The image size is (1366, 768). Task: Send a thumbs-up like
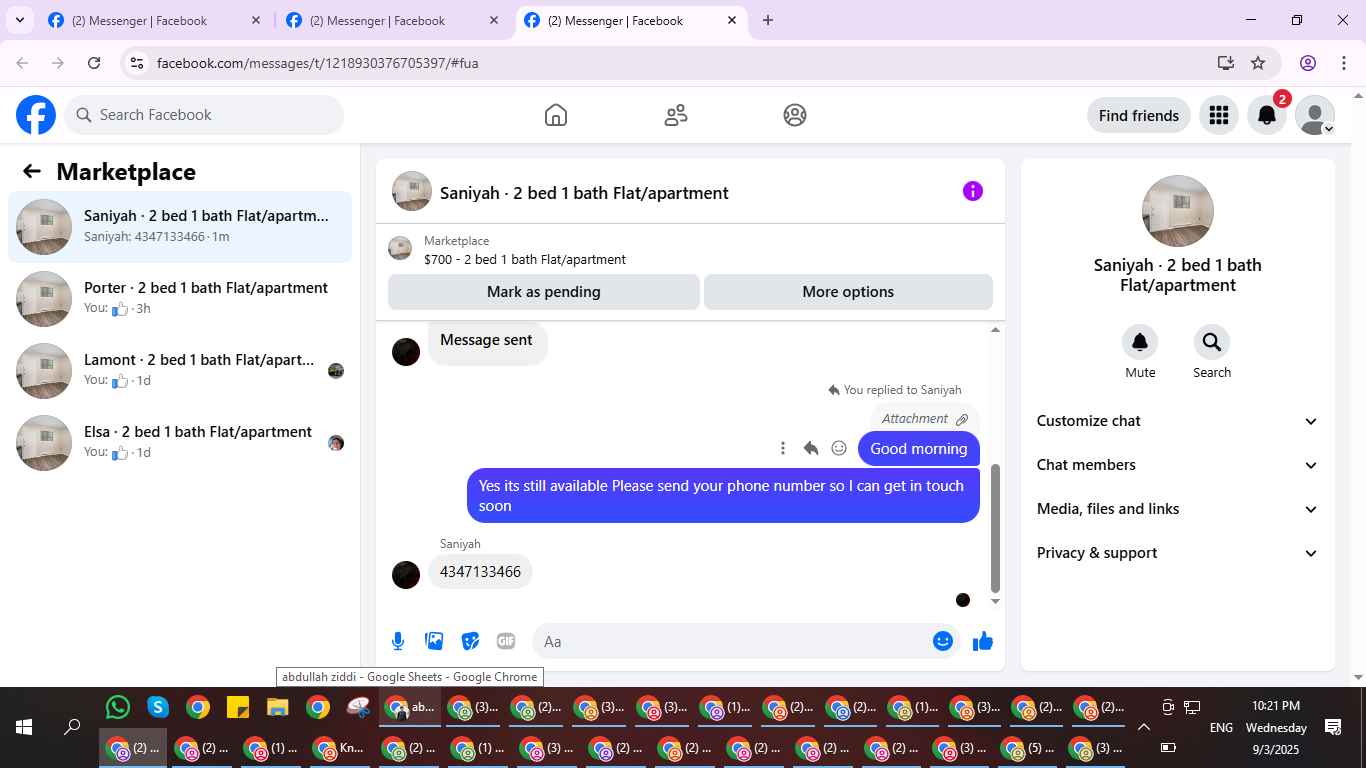point(983,641)
